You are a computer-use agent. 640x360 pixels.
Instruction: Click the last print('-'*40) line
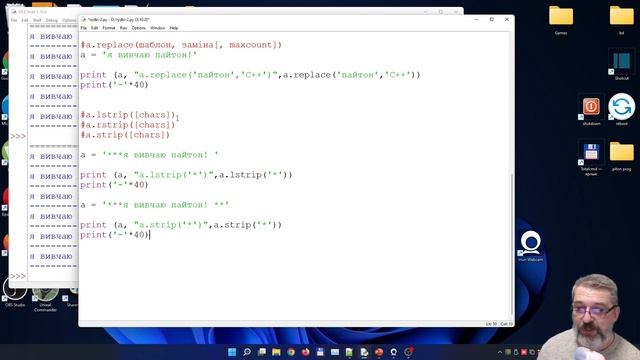tap(114, 235)
